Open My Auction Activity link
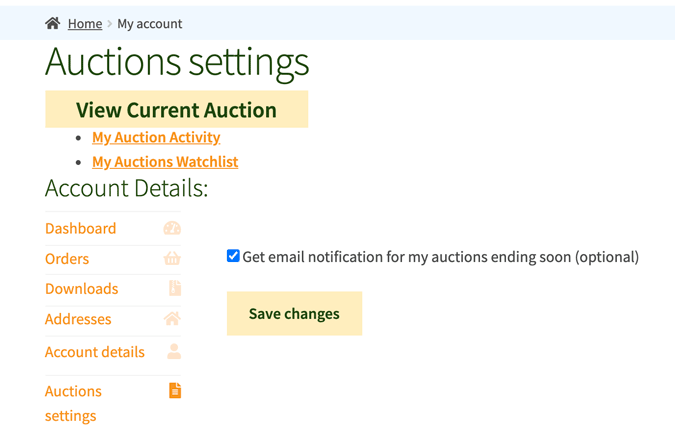Viewport: 675px width, 427px height. 156,137
